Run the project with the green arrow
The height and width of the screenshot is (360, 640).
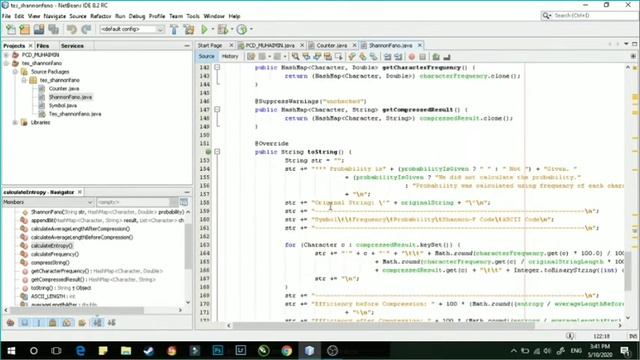click(x=204, y=29)
